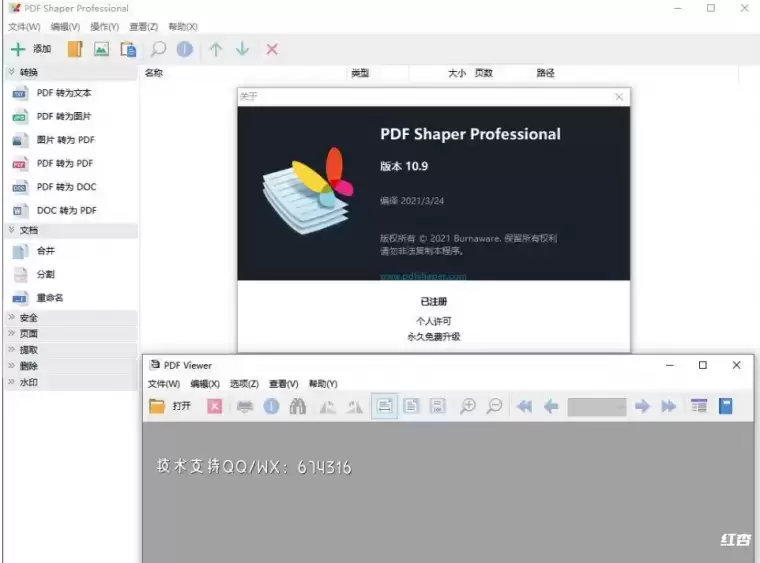Image resolution: width=760 pixels, height=563 pixels.
Task: Click zoom in magnifier in PDF Viewer
Action: [468, 406]
